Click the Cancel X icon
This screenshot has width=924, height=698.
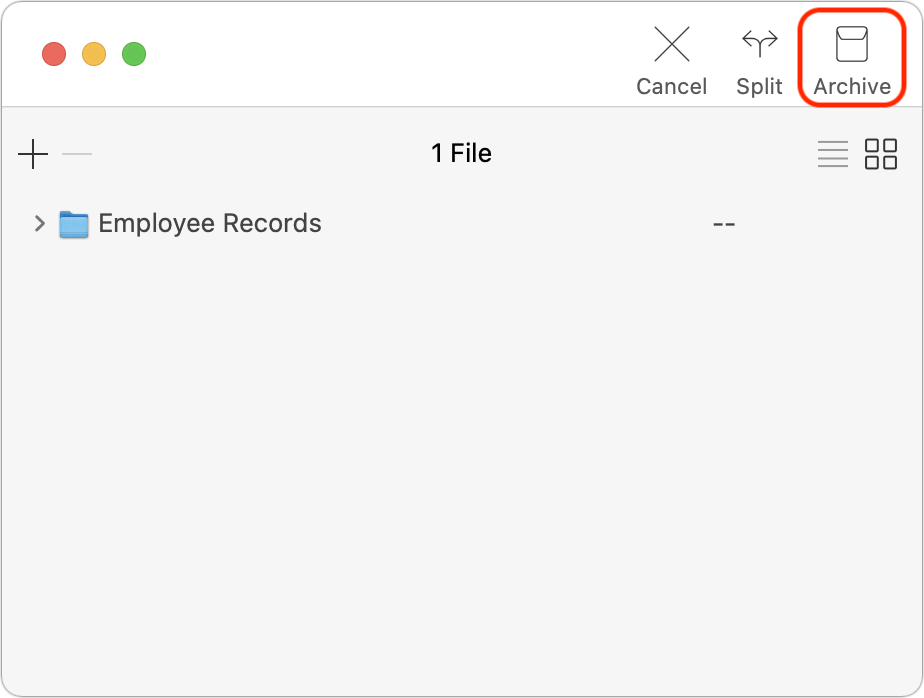672,44
